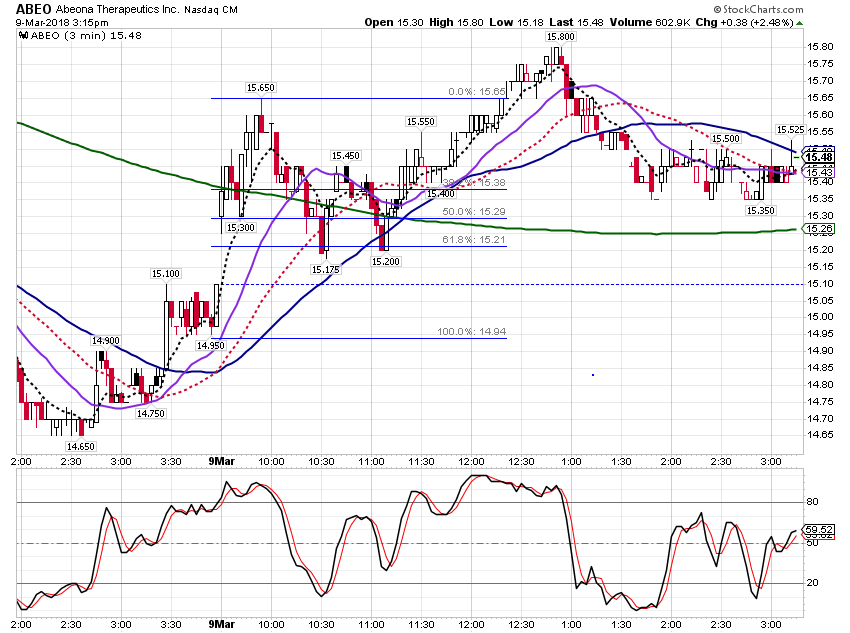This screenshot has width=850, height=633.
Task: Click the 14.650 low price label
Action: (80, 447)
